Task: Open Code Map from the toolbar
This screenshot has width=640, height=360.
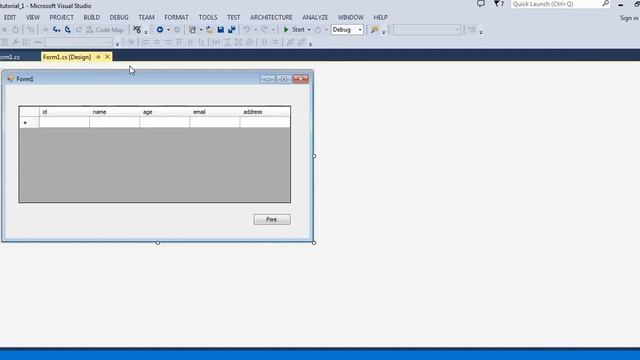Action: tap(105, 30)
